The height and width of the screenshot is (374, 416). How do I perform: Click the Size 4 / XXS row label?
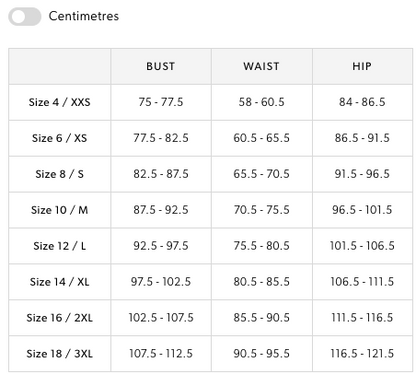click(x=59, y=102)
